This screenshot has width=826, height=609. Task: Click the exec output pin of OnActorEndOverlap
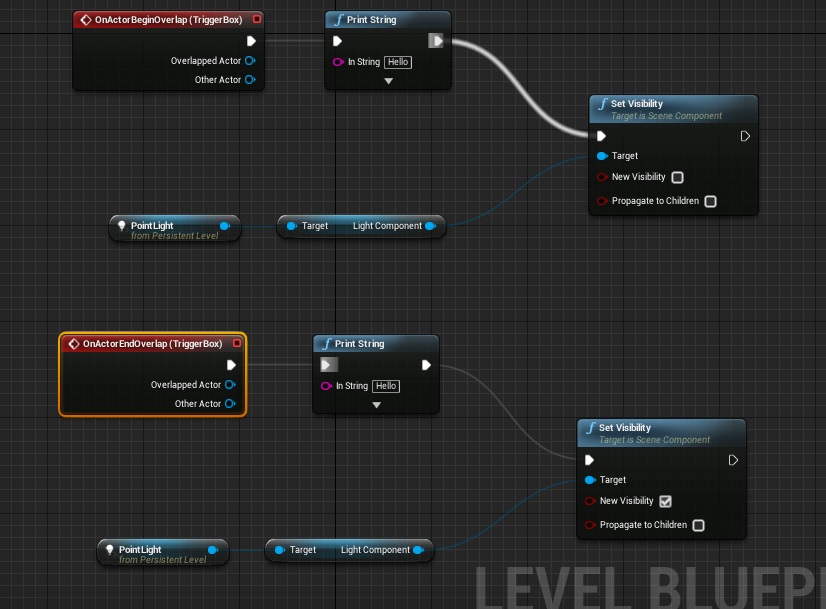[231, 365]
